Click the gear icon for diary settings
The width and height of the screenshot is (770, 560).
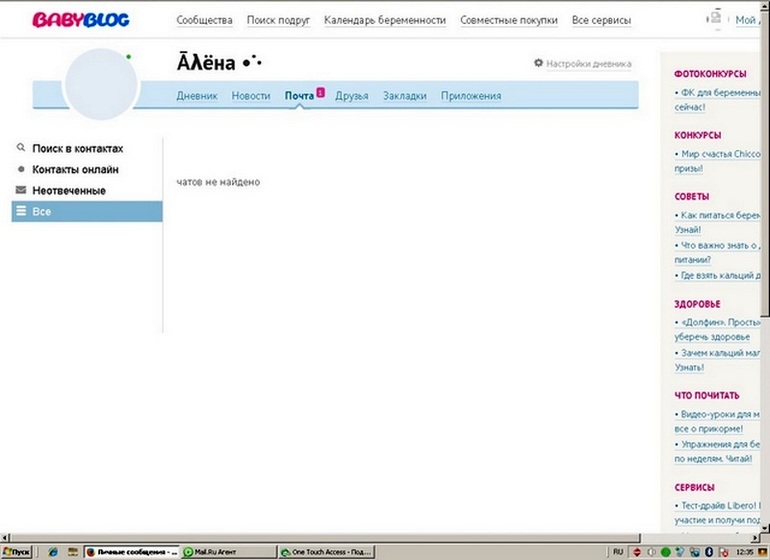(539, 63)
